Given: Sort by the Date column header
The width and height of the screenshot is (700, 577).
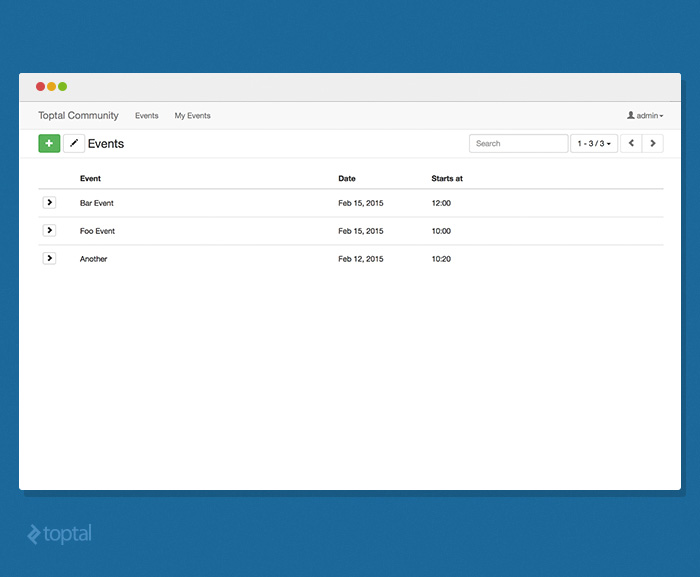Looking at the screenshot, I should pyautogui.click(x=347, y=179).
